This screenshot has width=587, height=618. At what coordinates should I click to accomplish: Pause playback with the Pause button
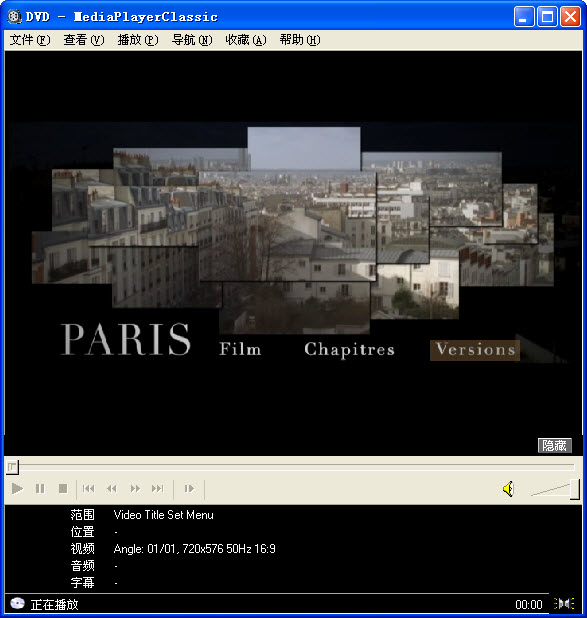tap(40, 489)
